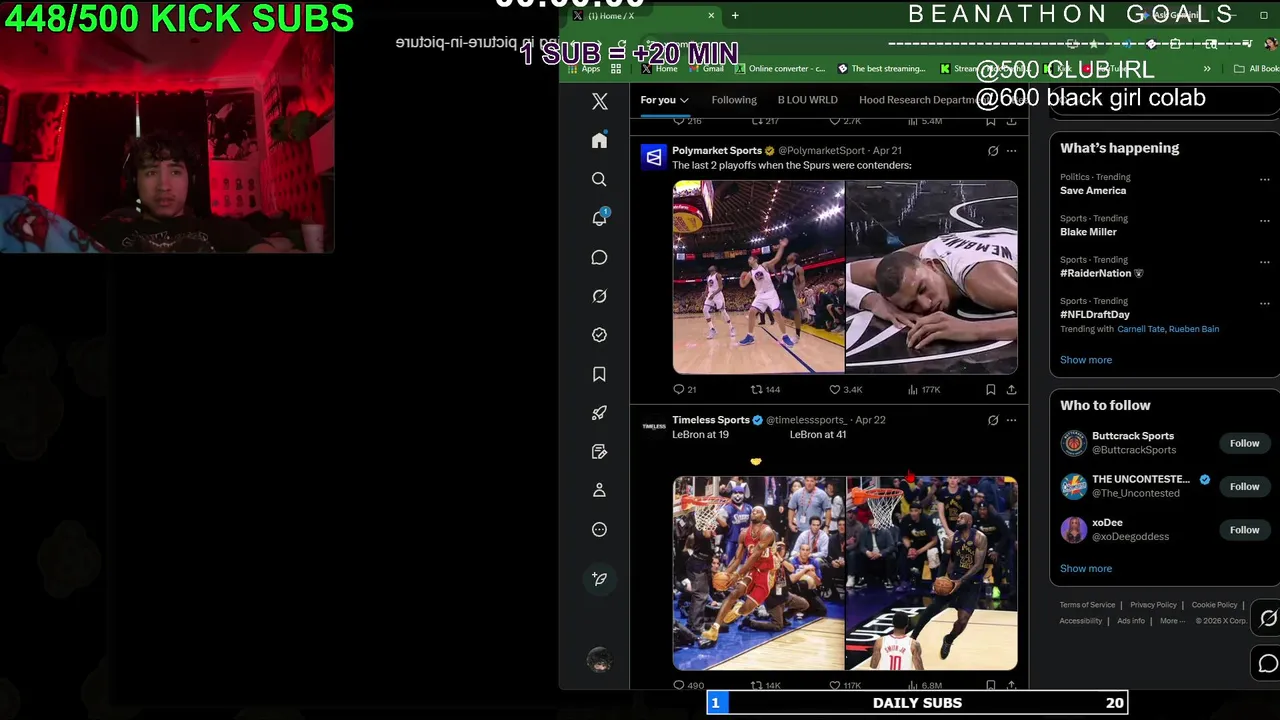Open Chat messages icon in sidebar
1280x720 pixels.
point(599,257)
